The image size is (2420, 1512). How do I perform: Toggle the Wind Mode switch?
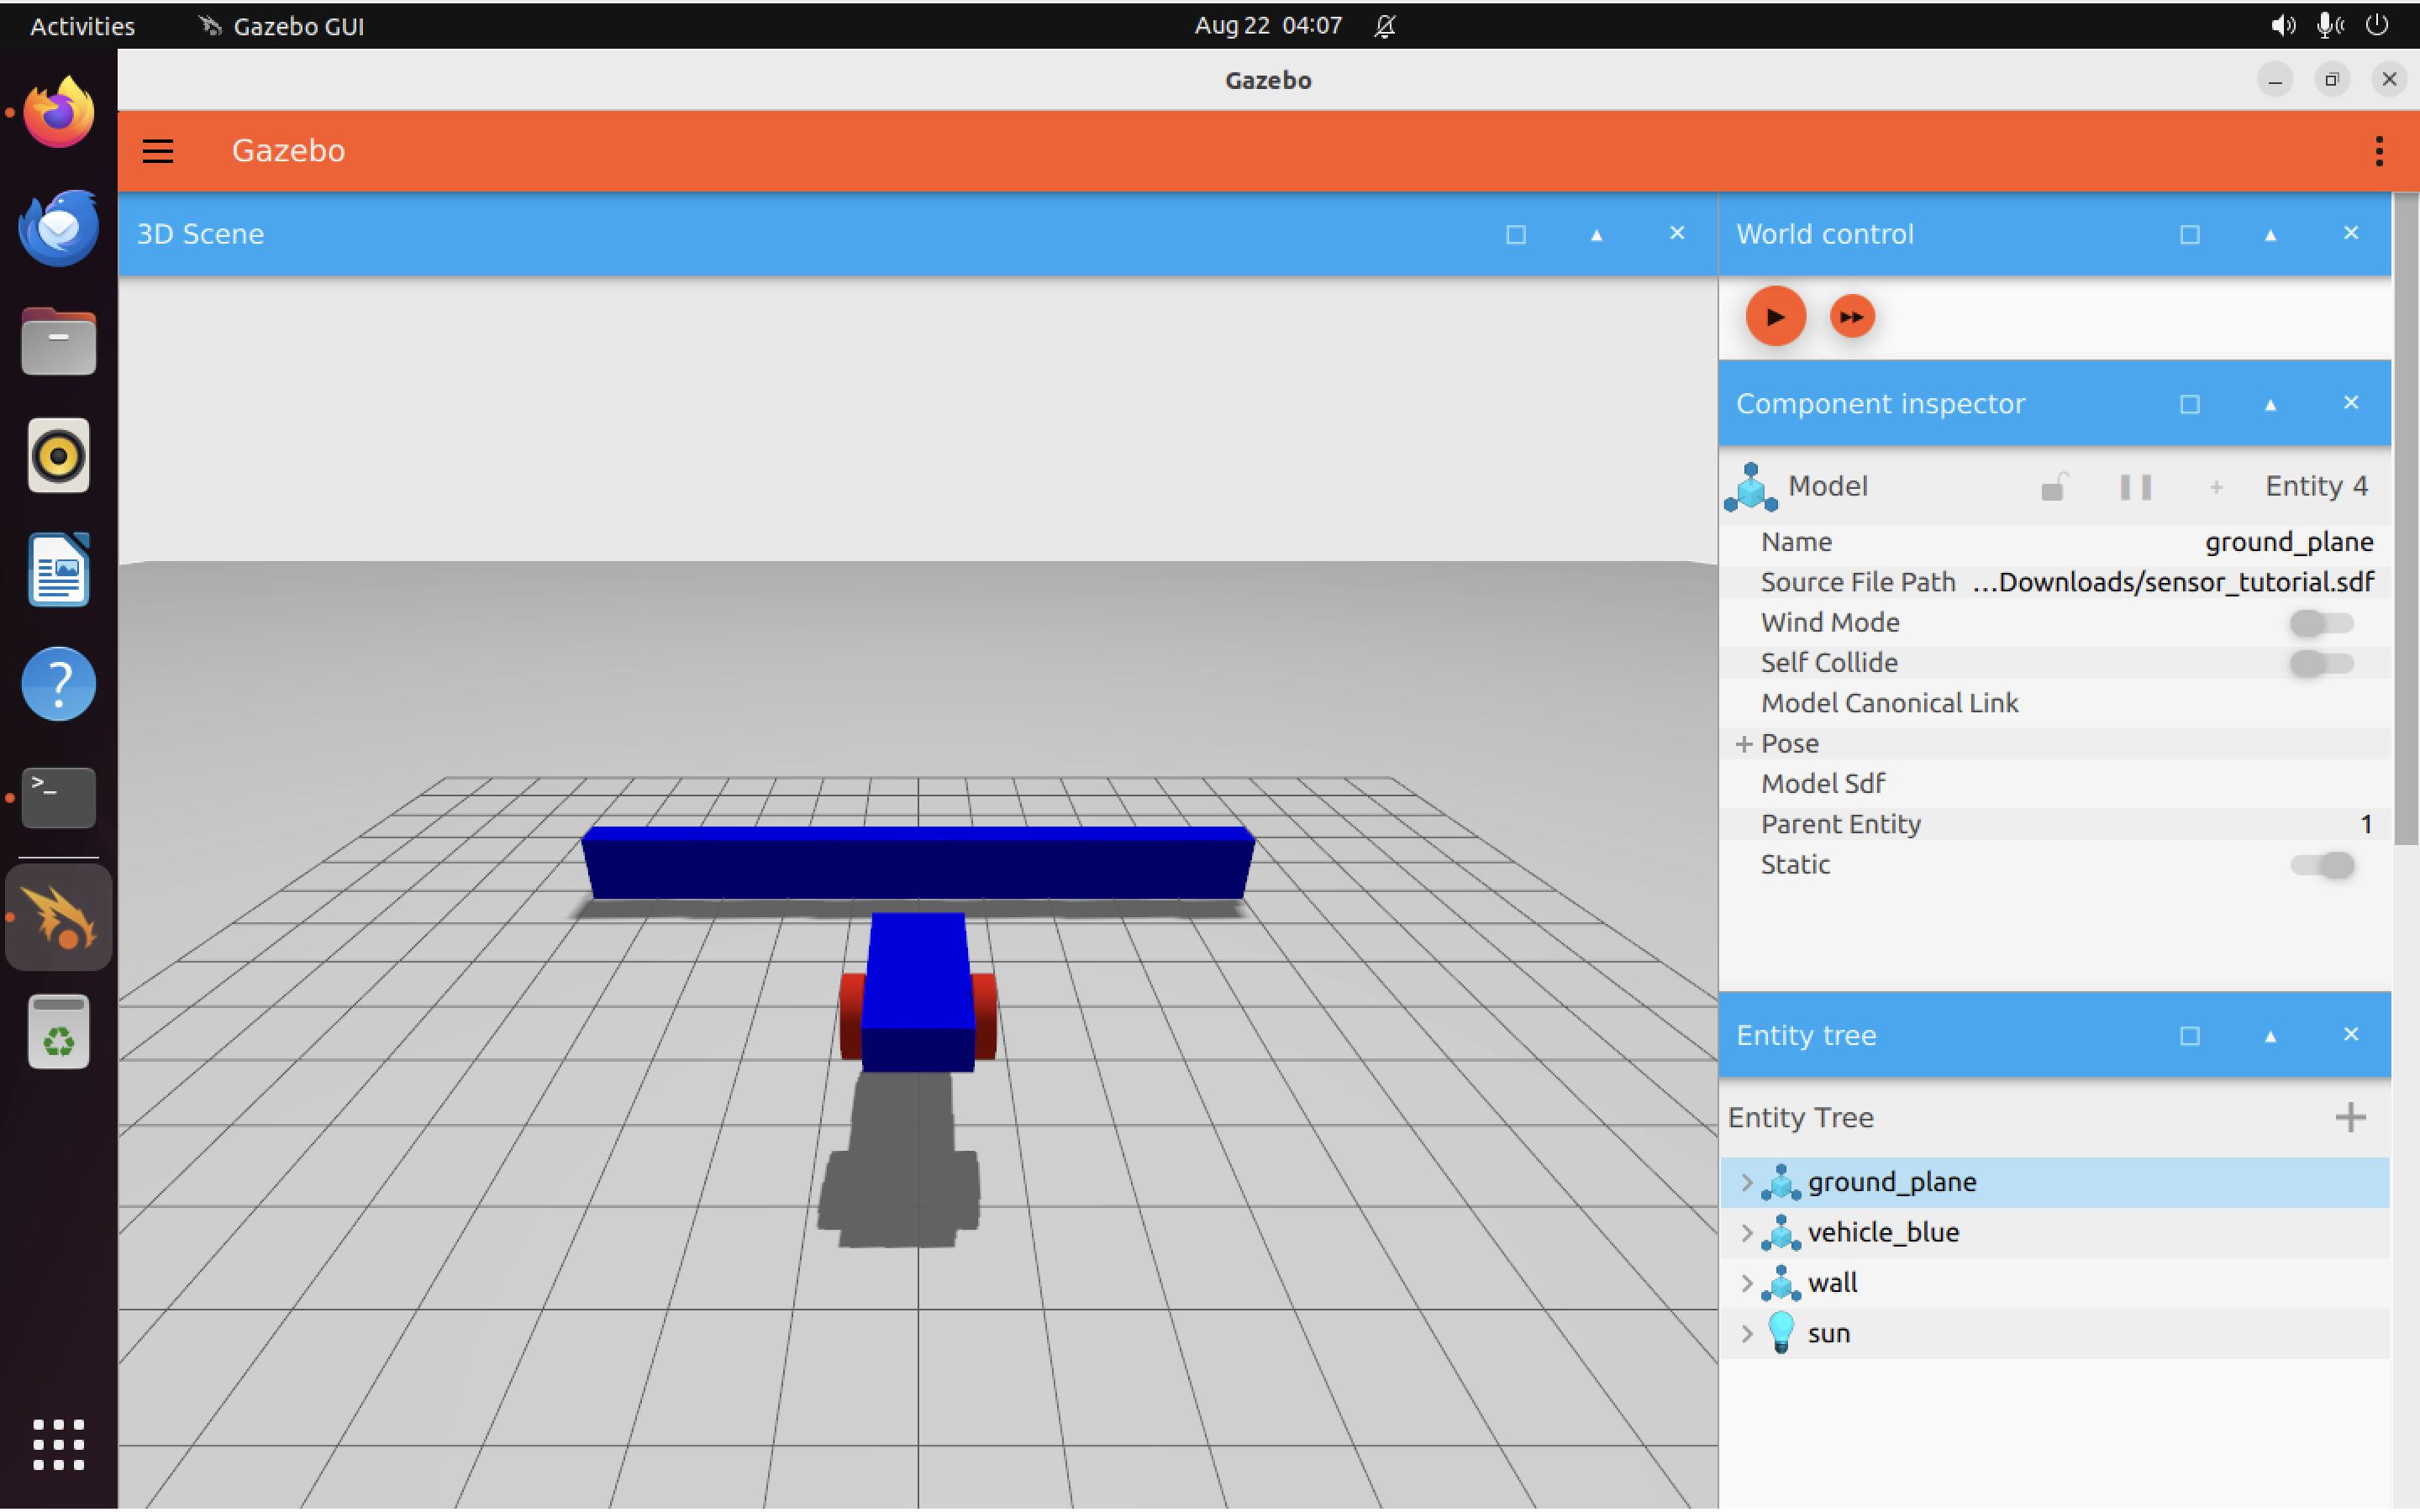pos(2321,623)
